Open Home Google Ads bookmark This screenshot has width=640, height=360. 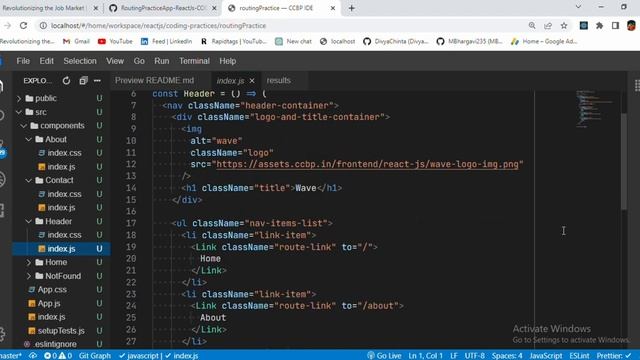coord(544,41)
